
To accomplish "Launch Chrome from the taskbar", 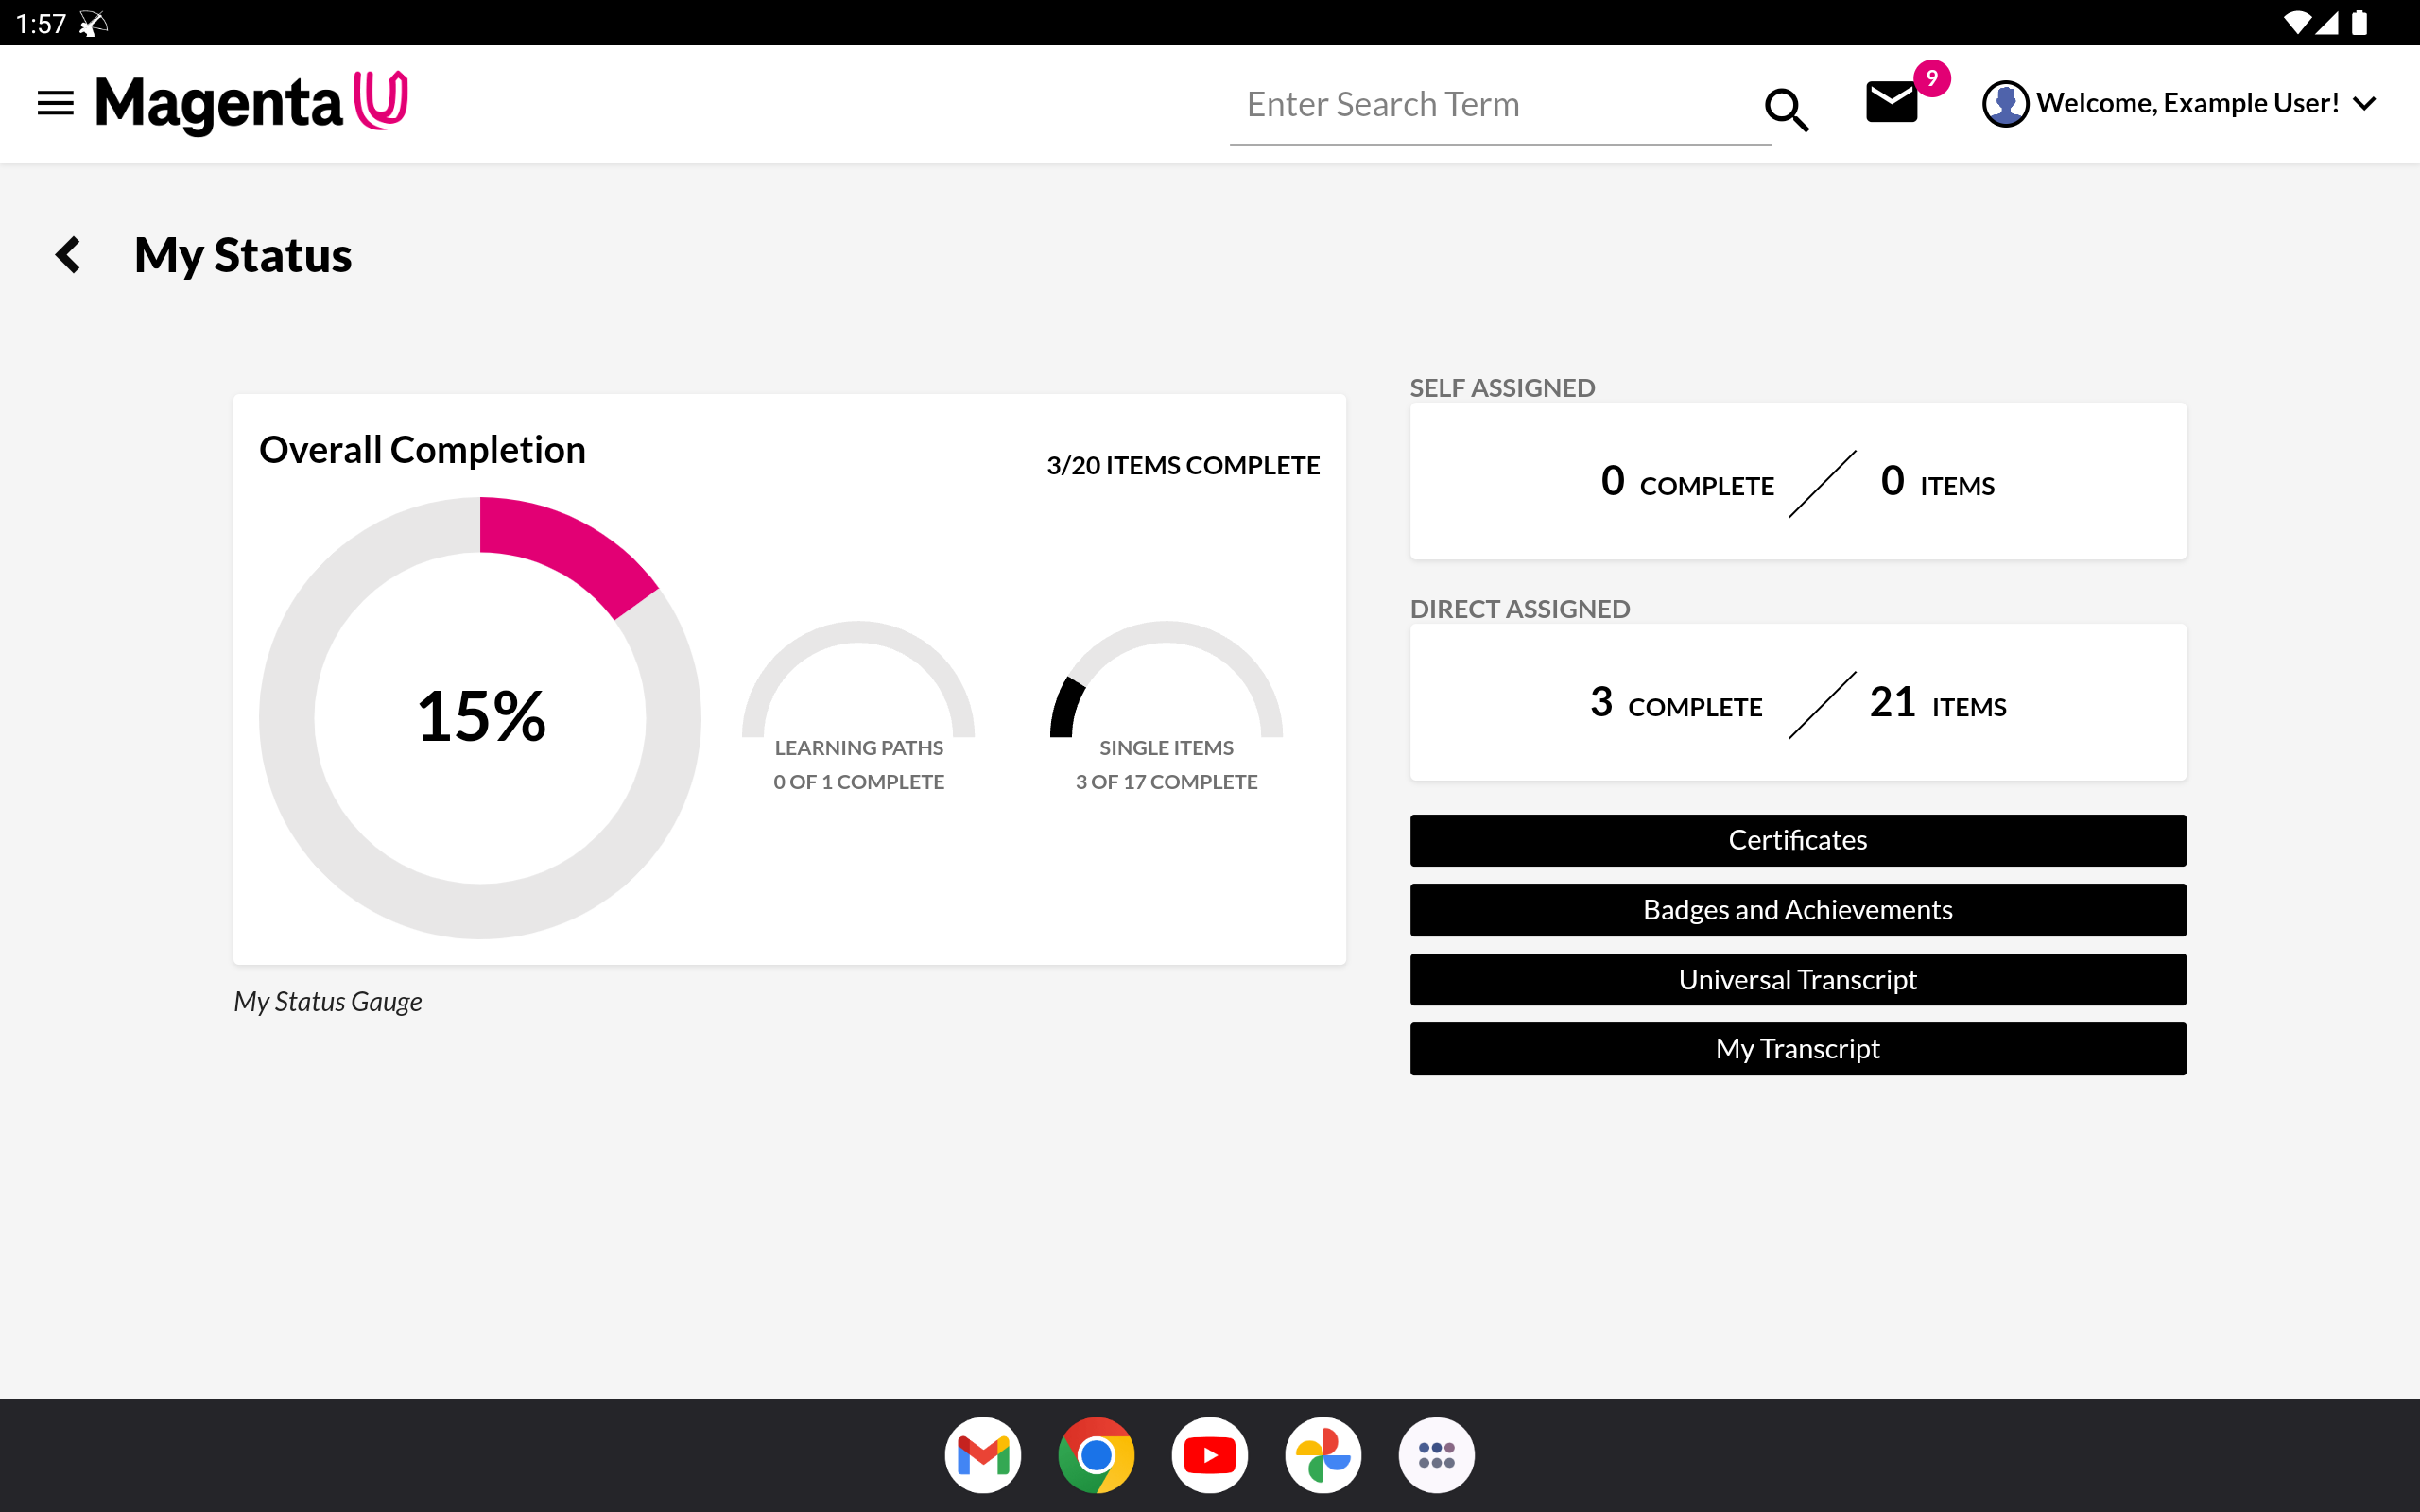I will coord(1096,1455).
